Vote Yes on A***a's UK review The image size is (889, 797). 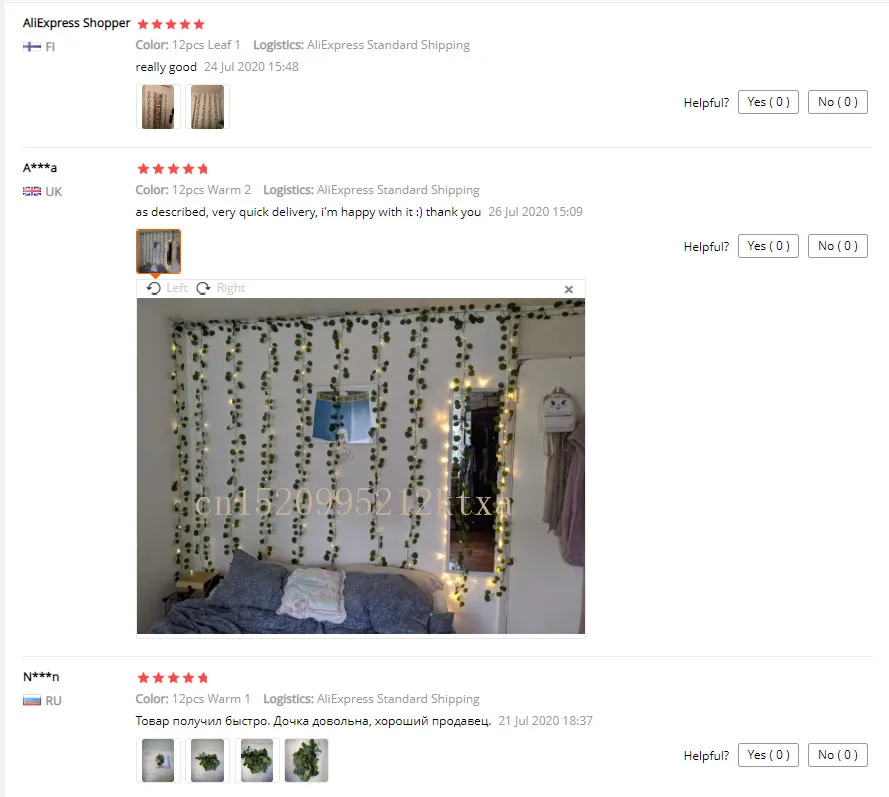click(x=768, y=246)
